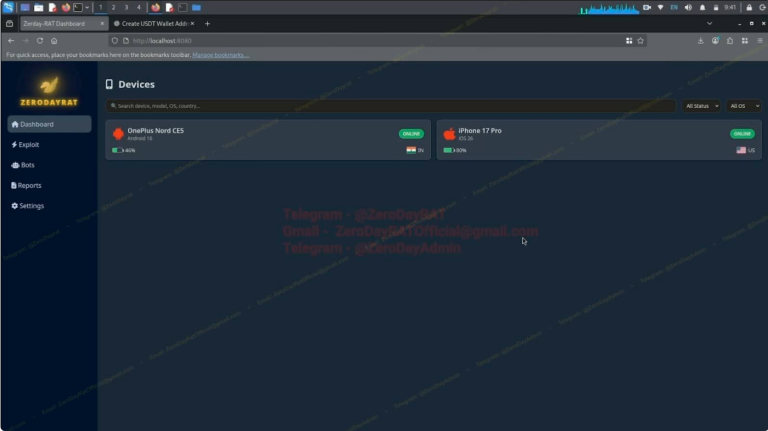
Task: Click the site information page icon
Action: 126,41
